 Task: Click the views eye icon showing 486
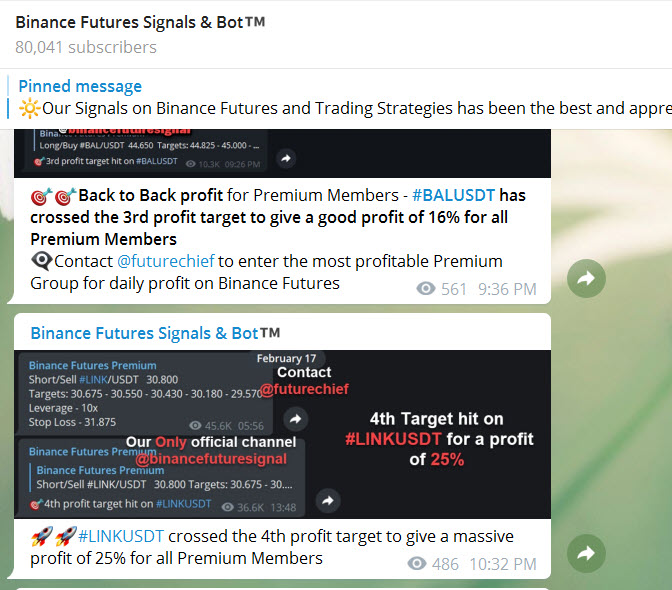[x=418, y=564]
